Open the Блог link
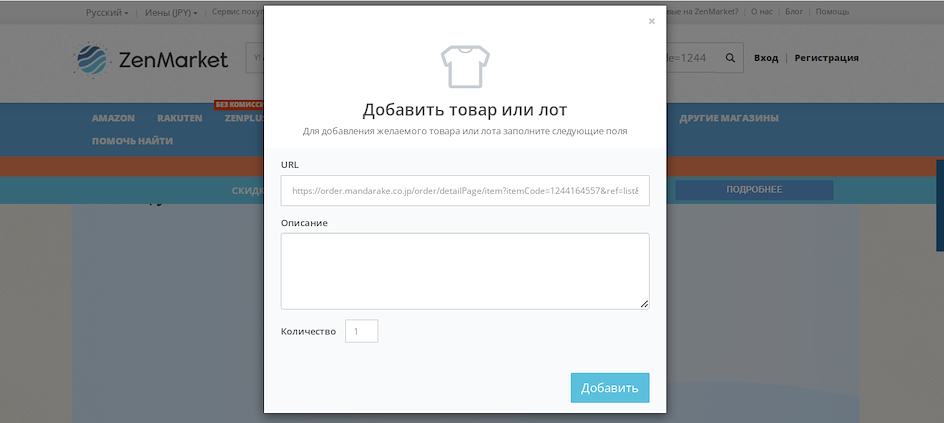944x423 pixels. [794, 11]
